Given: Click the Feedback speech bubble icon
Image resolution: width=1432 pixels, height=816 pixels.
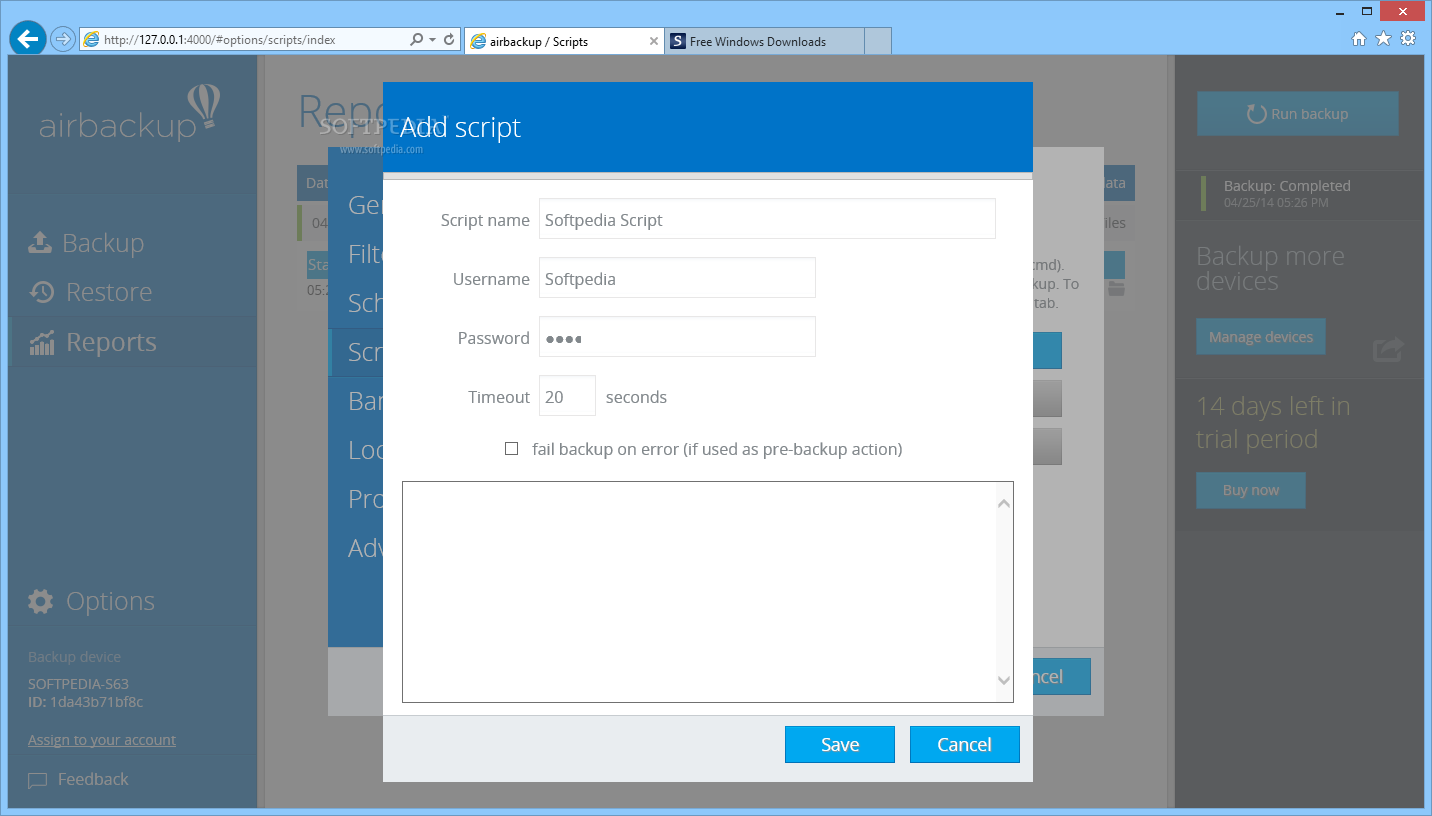Looking at the screenshot, I should pos(37,780).
